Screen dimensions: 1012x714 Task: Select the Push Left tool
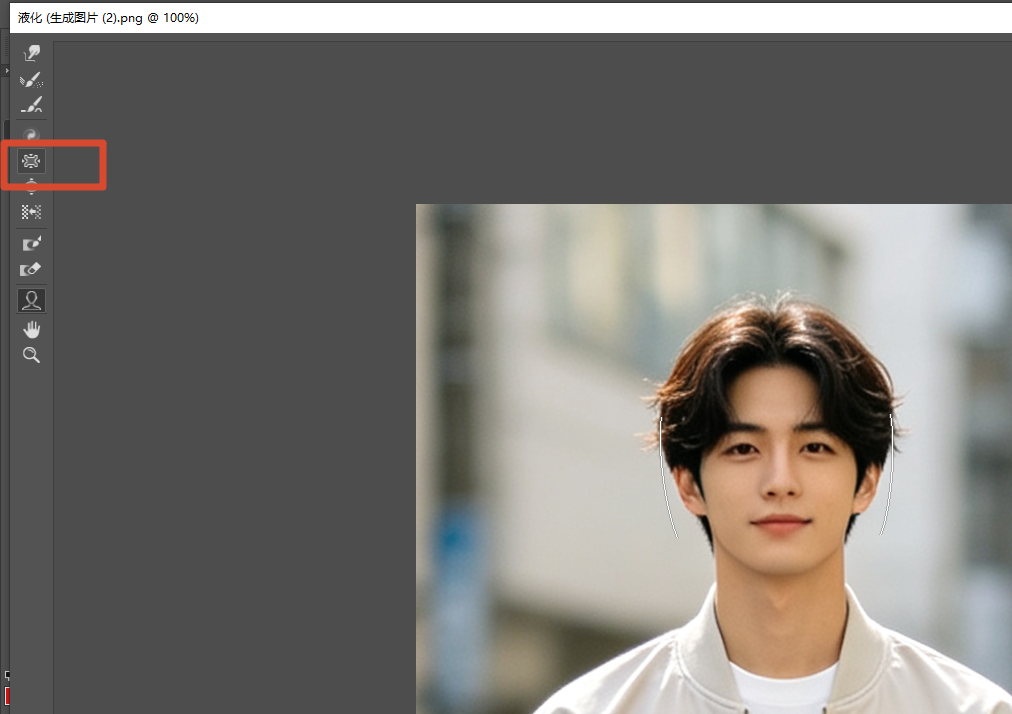coord(31,212)
